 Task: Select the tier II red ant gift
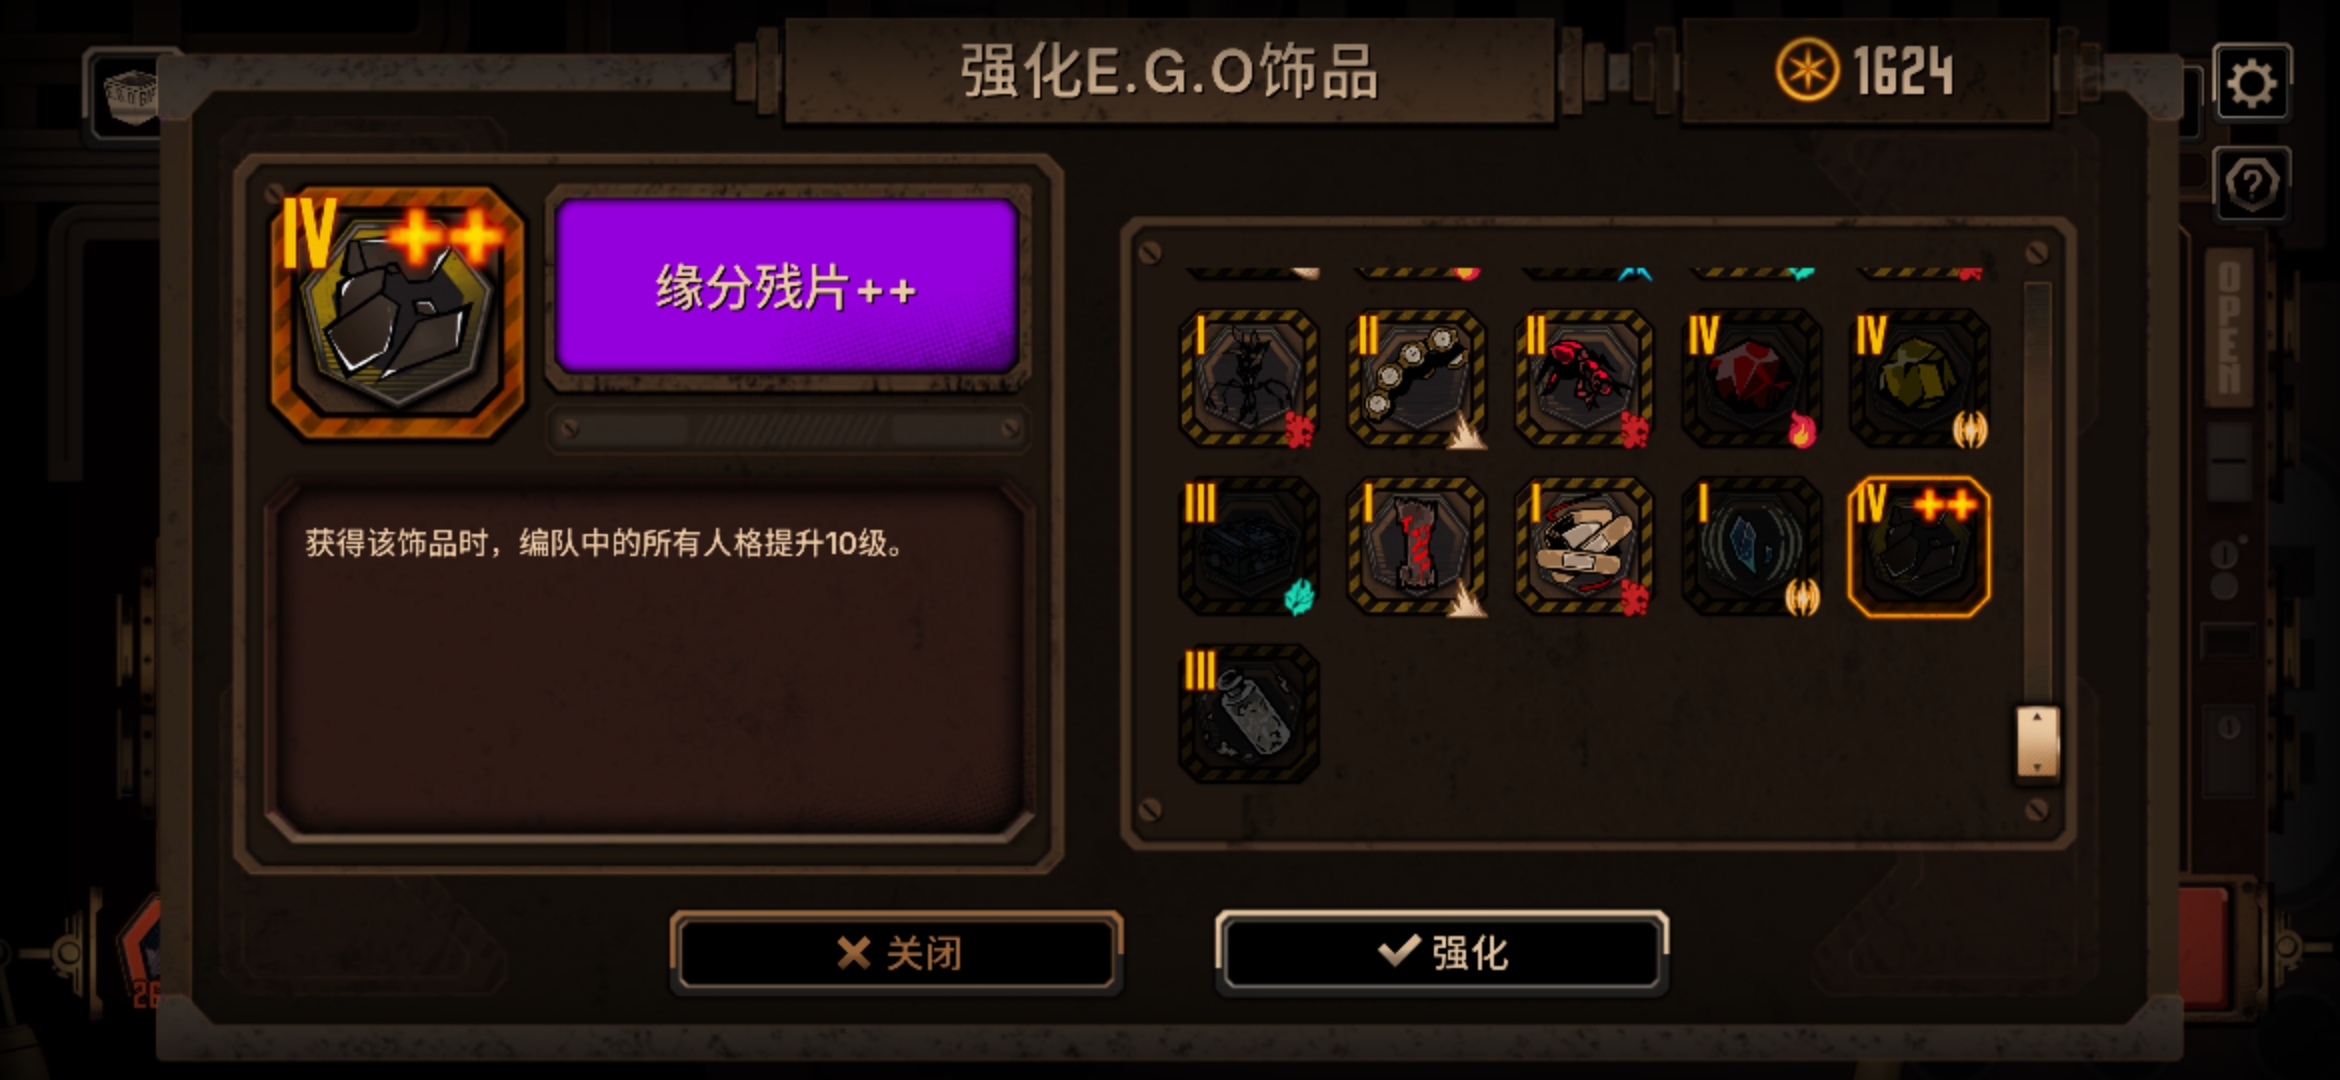point(1584,378)
